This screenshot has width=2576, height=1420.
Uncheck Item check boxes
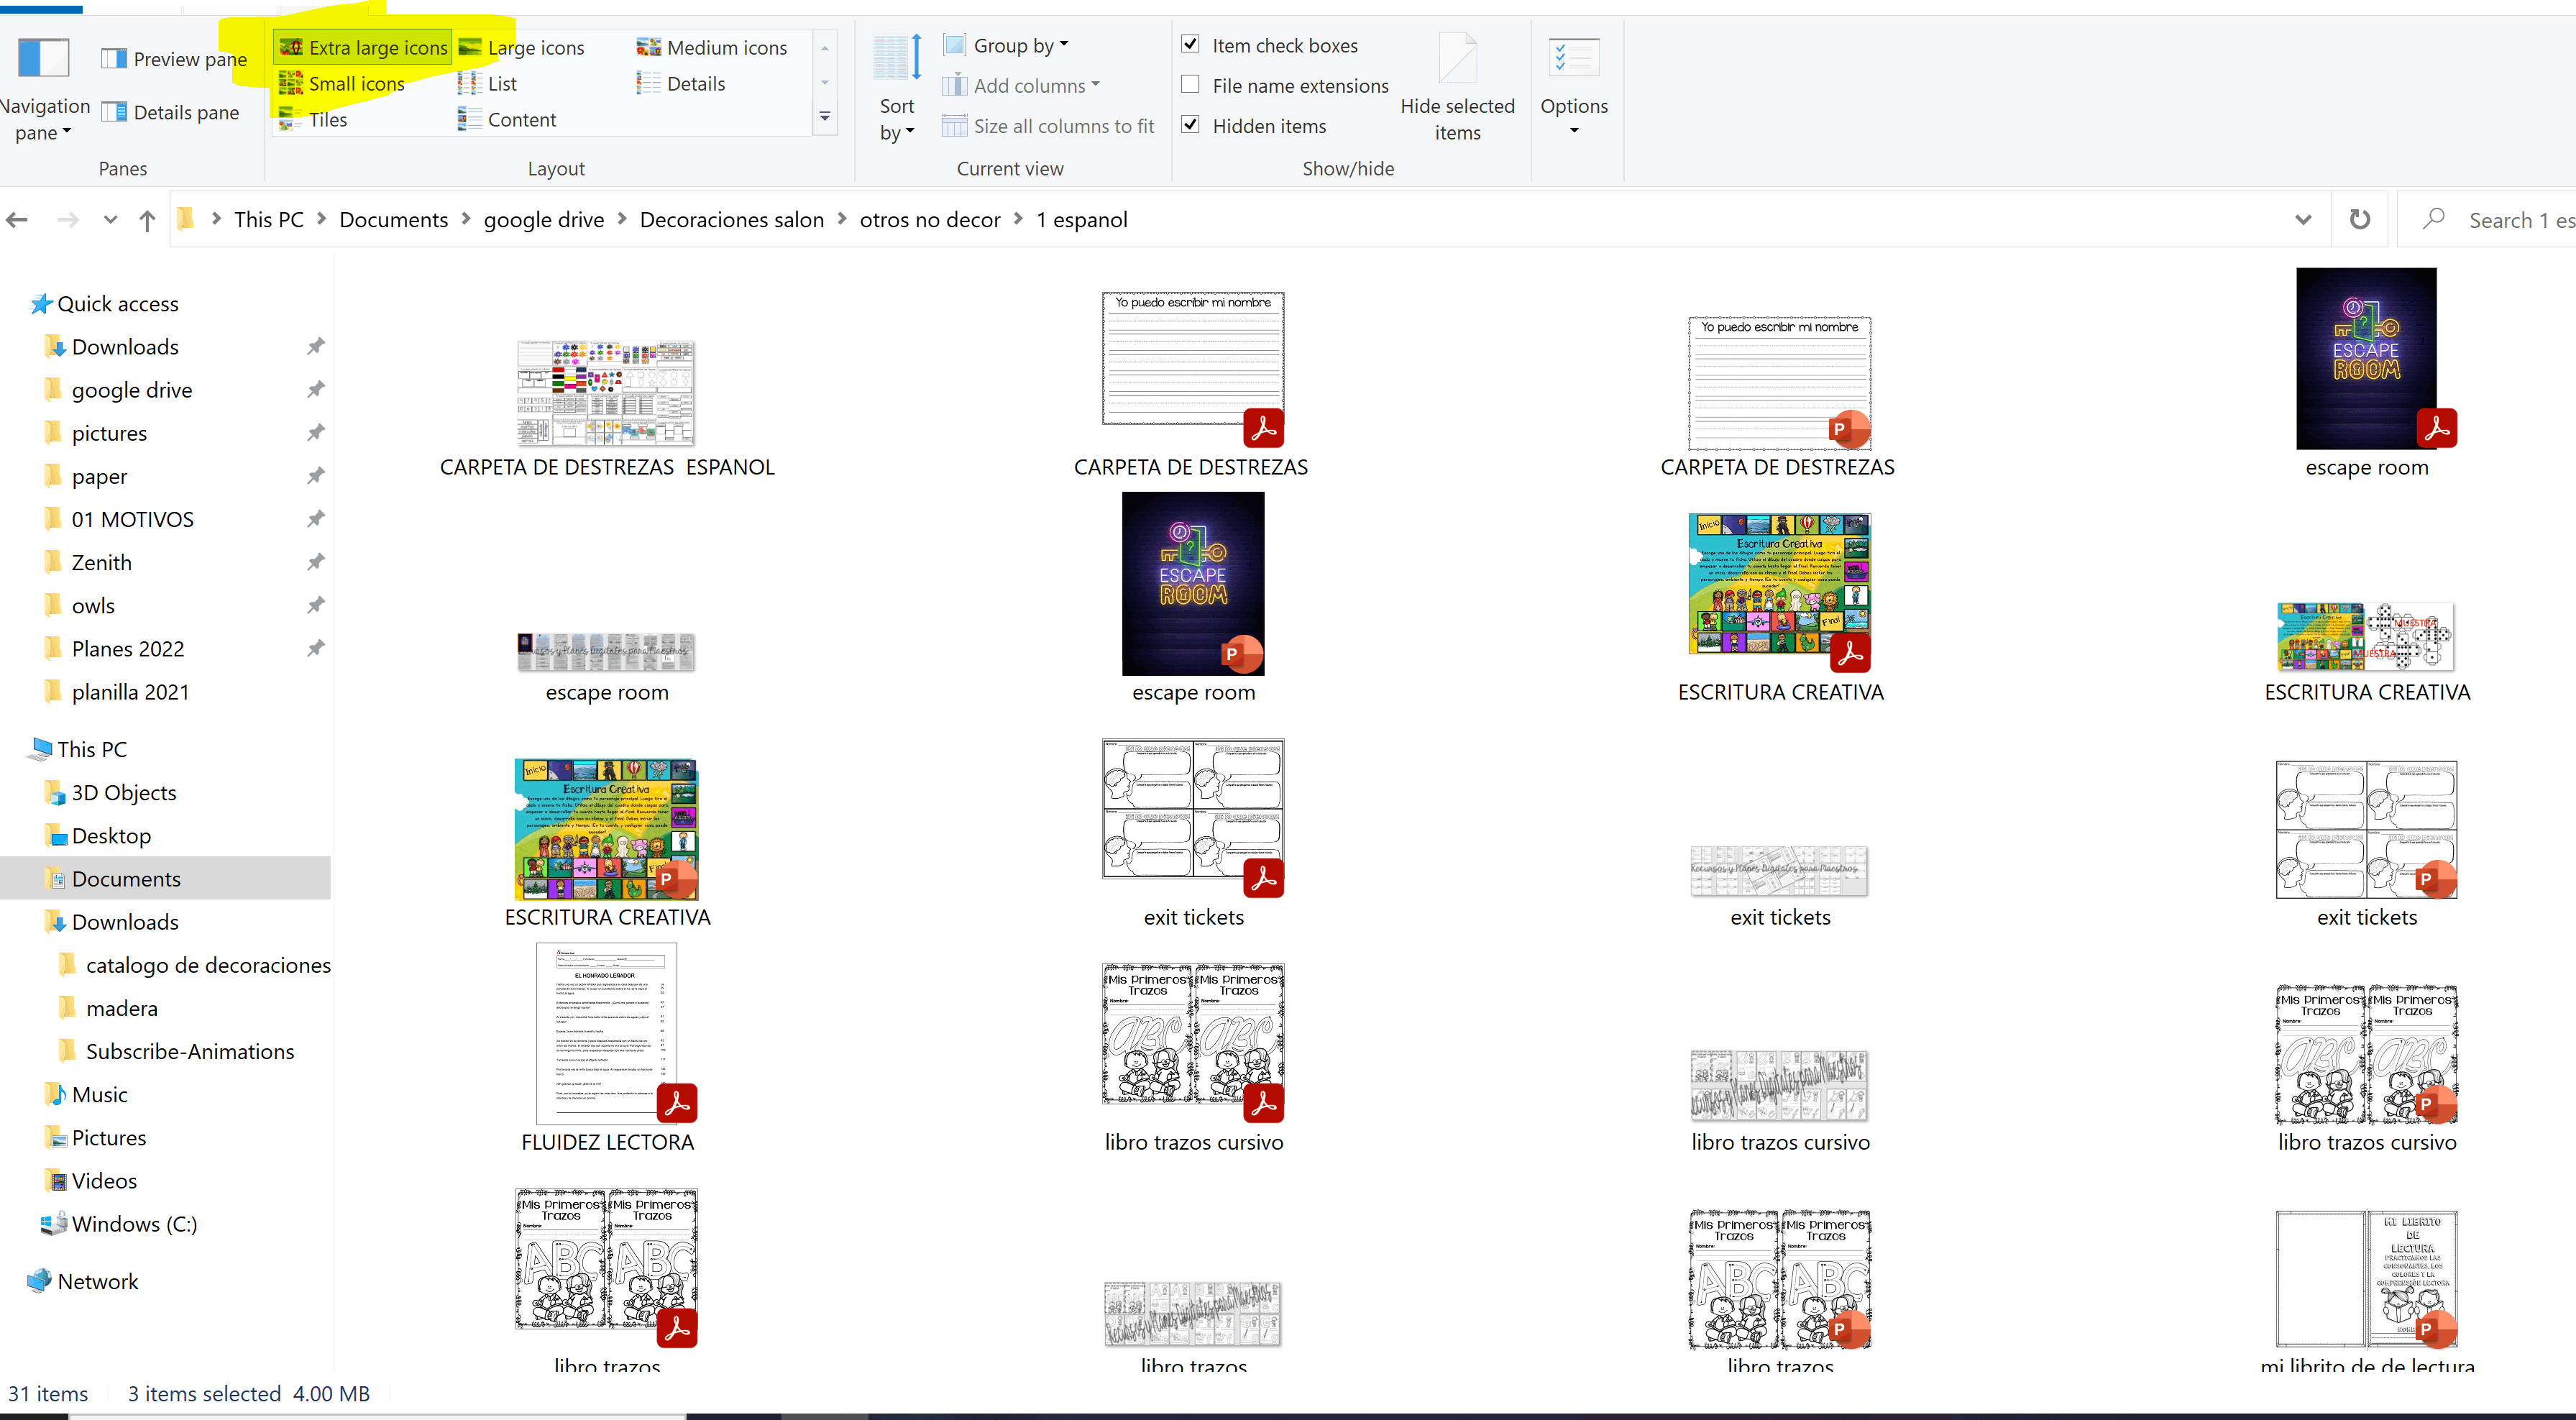pyautogui.click(x=1190, y=45)
